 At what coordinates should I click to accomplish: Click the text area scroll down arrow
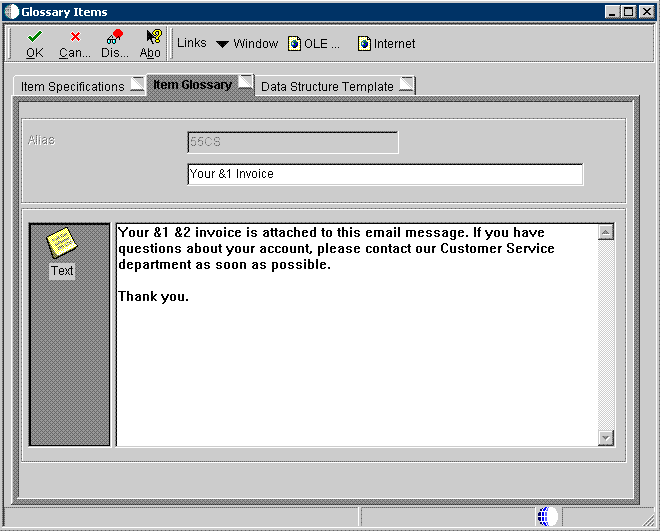click(606, 438)
